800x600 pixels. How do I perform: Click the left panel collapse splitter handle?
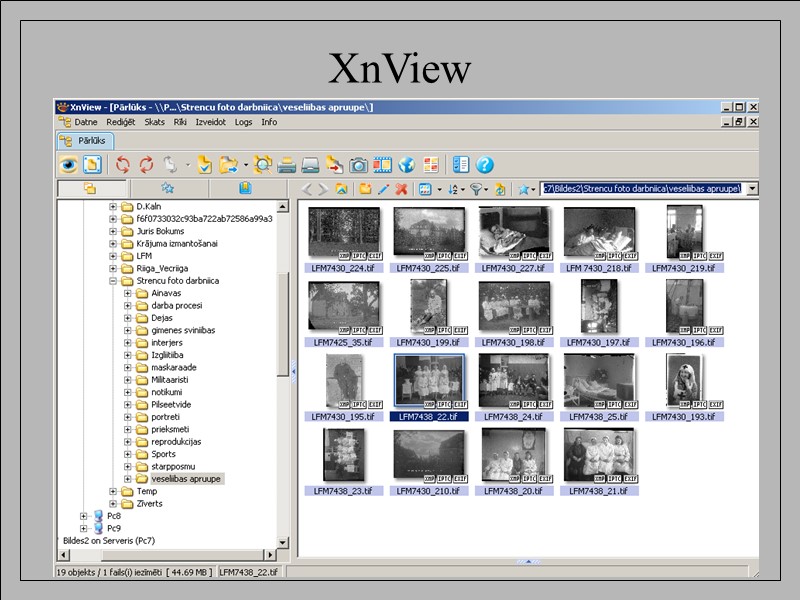[293, 372]
